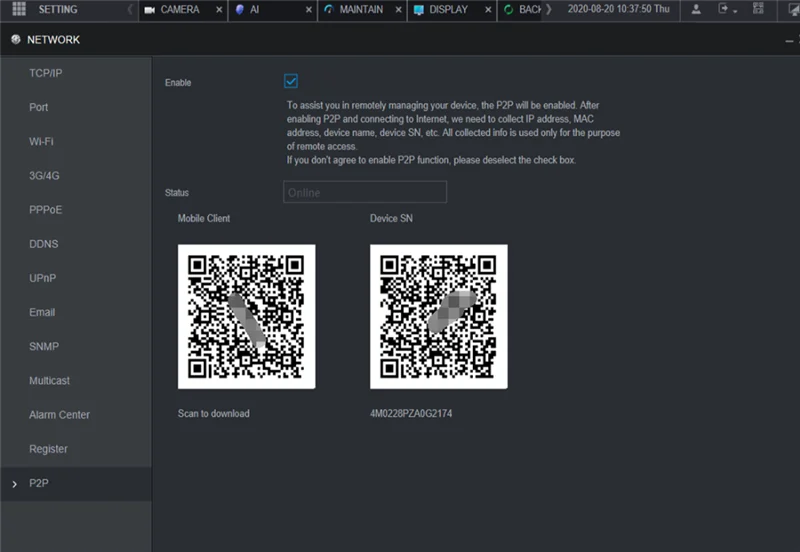Click the MAINTAIN gauge icon
Image resolution: width=800 pixels, height=552 pixels.
point(329,9)
